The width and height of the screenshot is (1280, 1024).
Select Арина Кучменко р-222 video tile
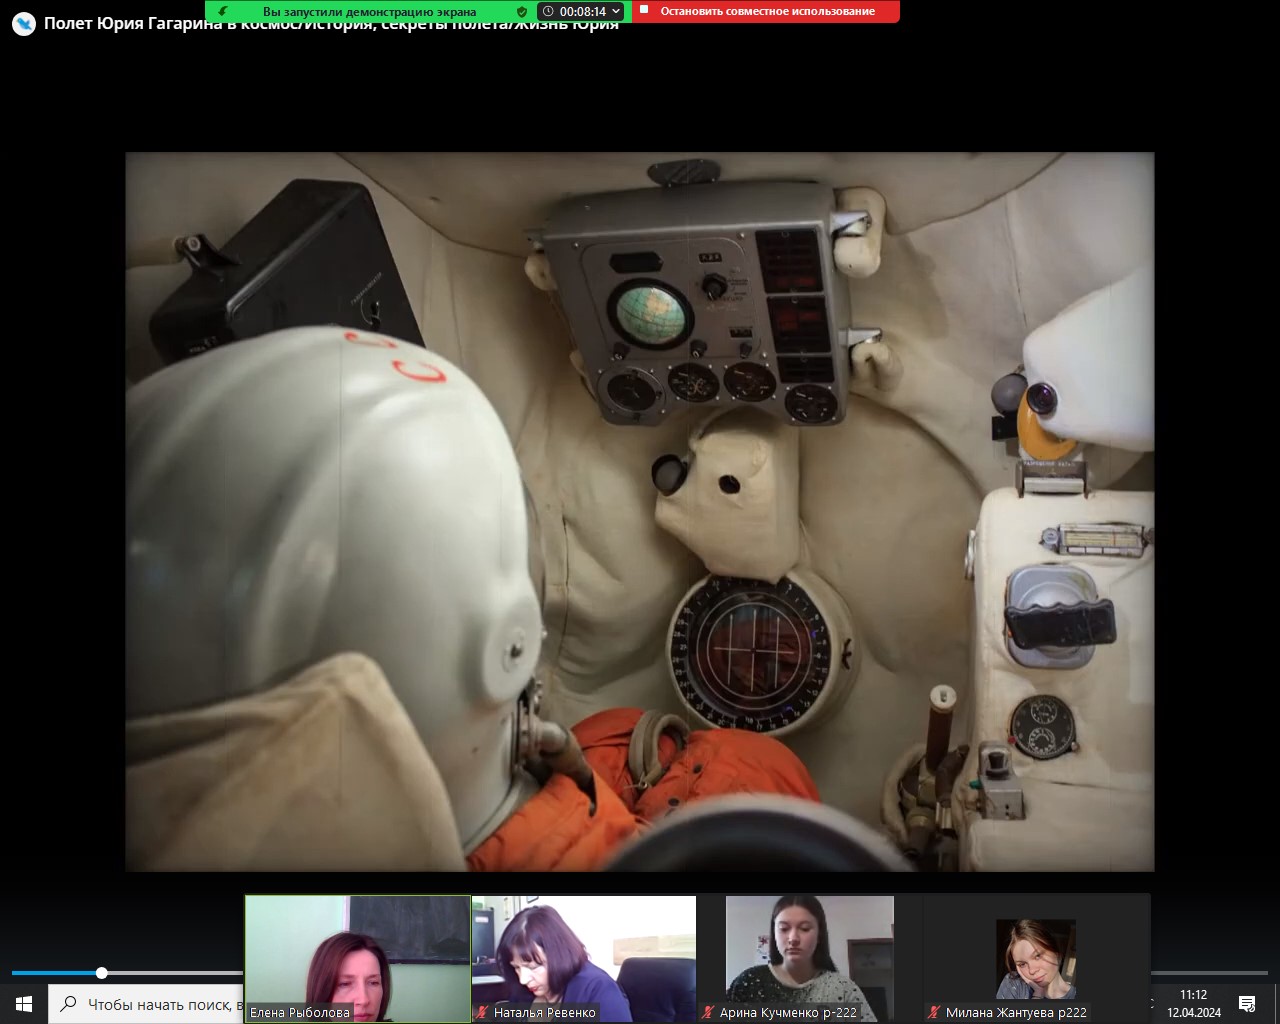[810, 958]
